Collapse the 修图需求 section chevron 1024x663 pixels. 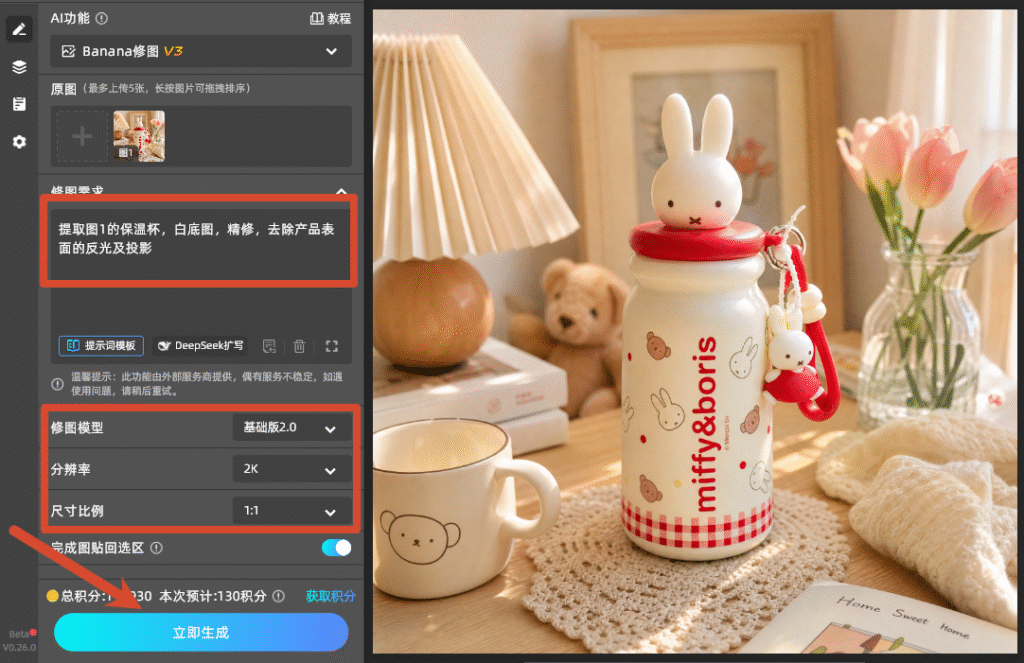pyautogui.click(x=342, y=191)
